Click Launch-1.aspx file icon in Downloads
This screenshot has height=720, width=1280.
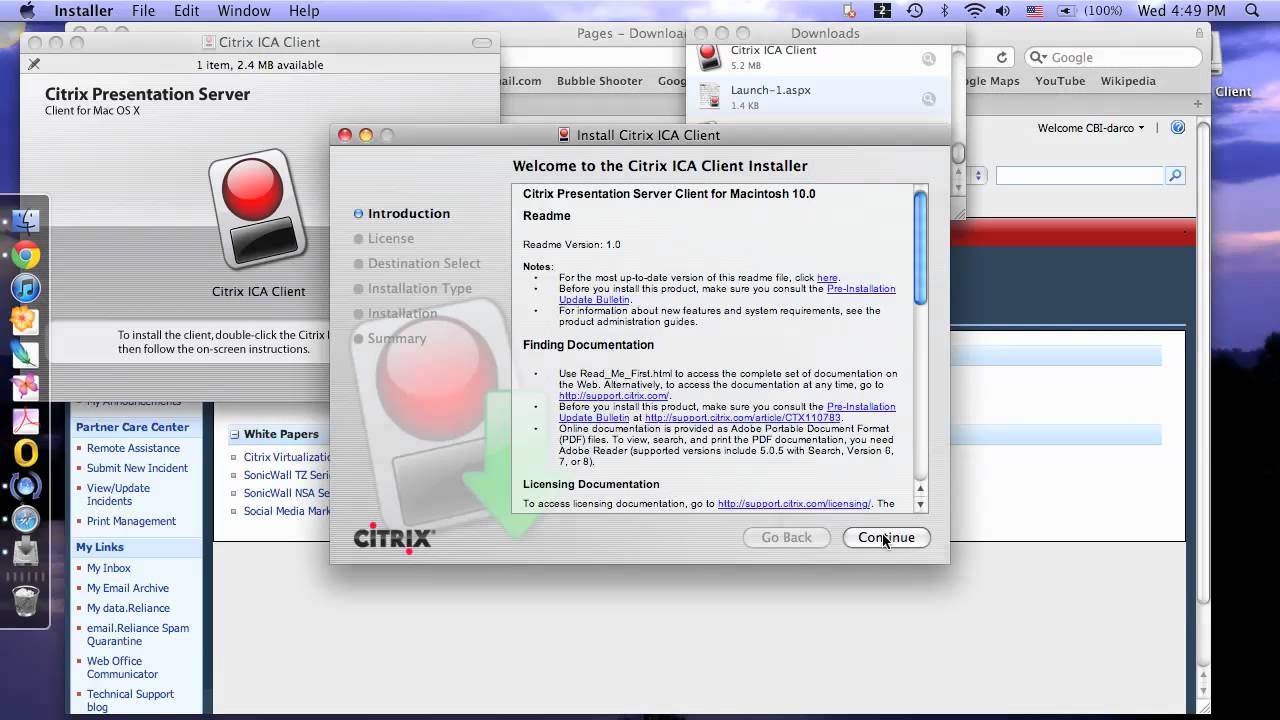click(x=710, y=96)
